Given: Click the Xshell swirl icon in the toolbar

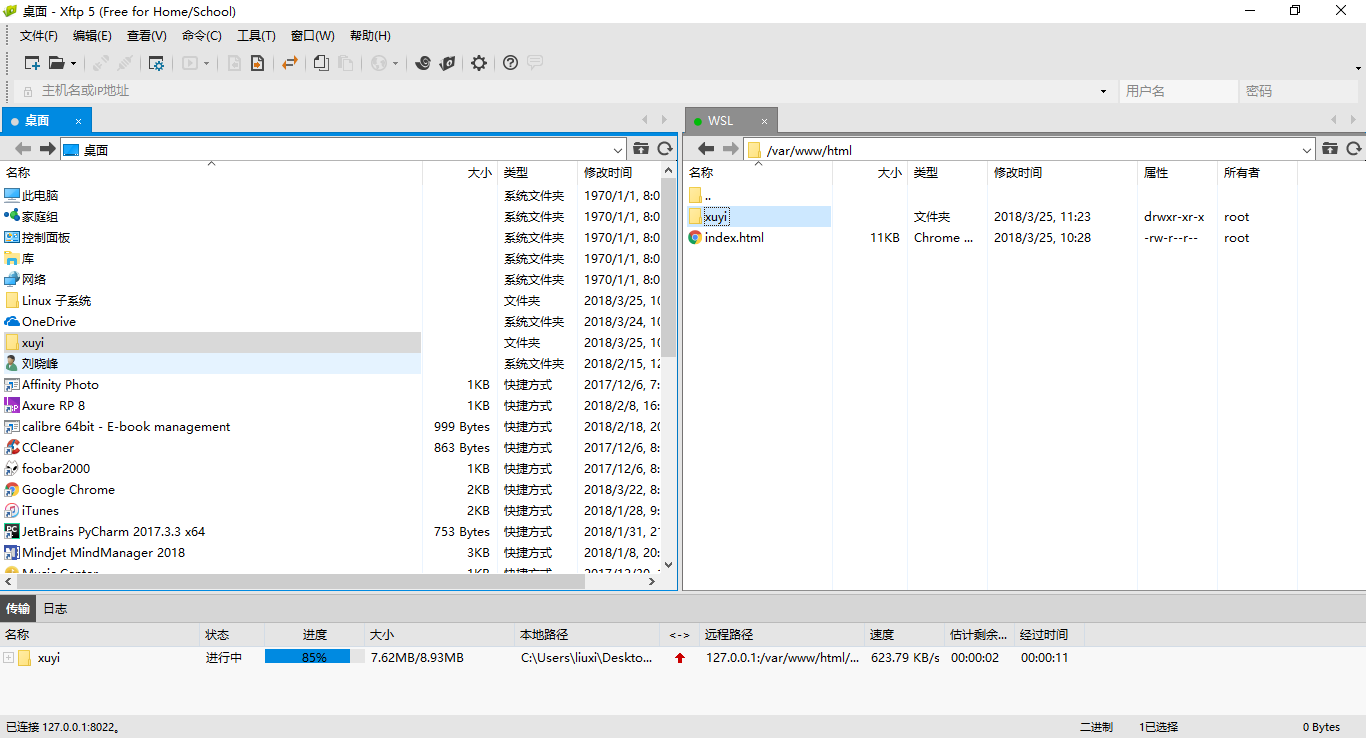Looking at the screenshot, I should tap(423, 63).
